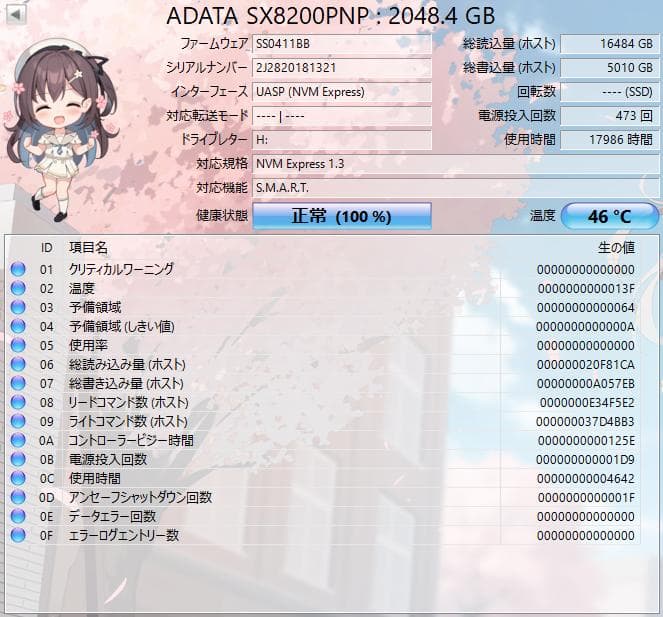Click the 生の値 column header
Viewport: 663px width, 617px height.
click(x=616, y=248)
